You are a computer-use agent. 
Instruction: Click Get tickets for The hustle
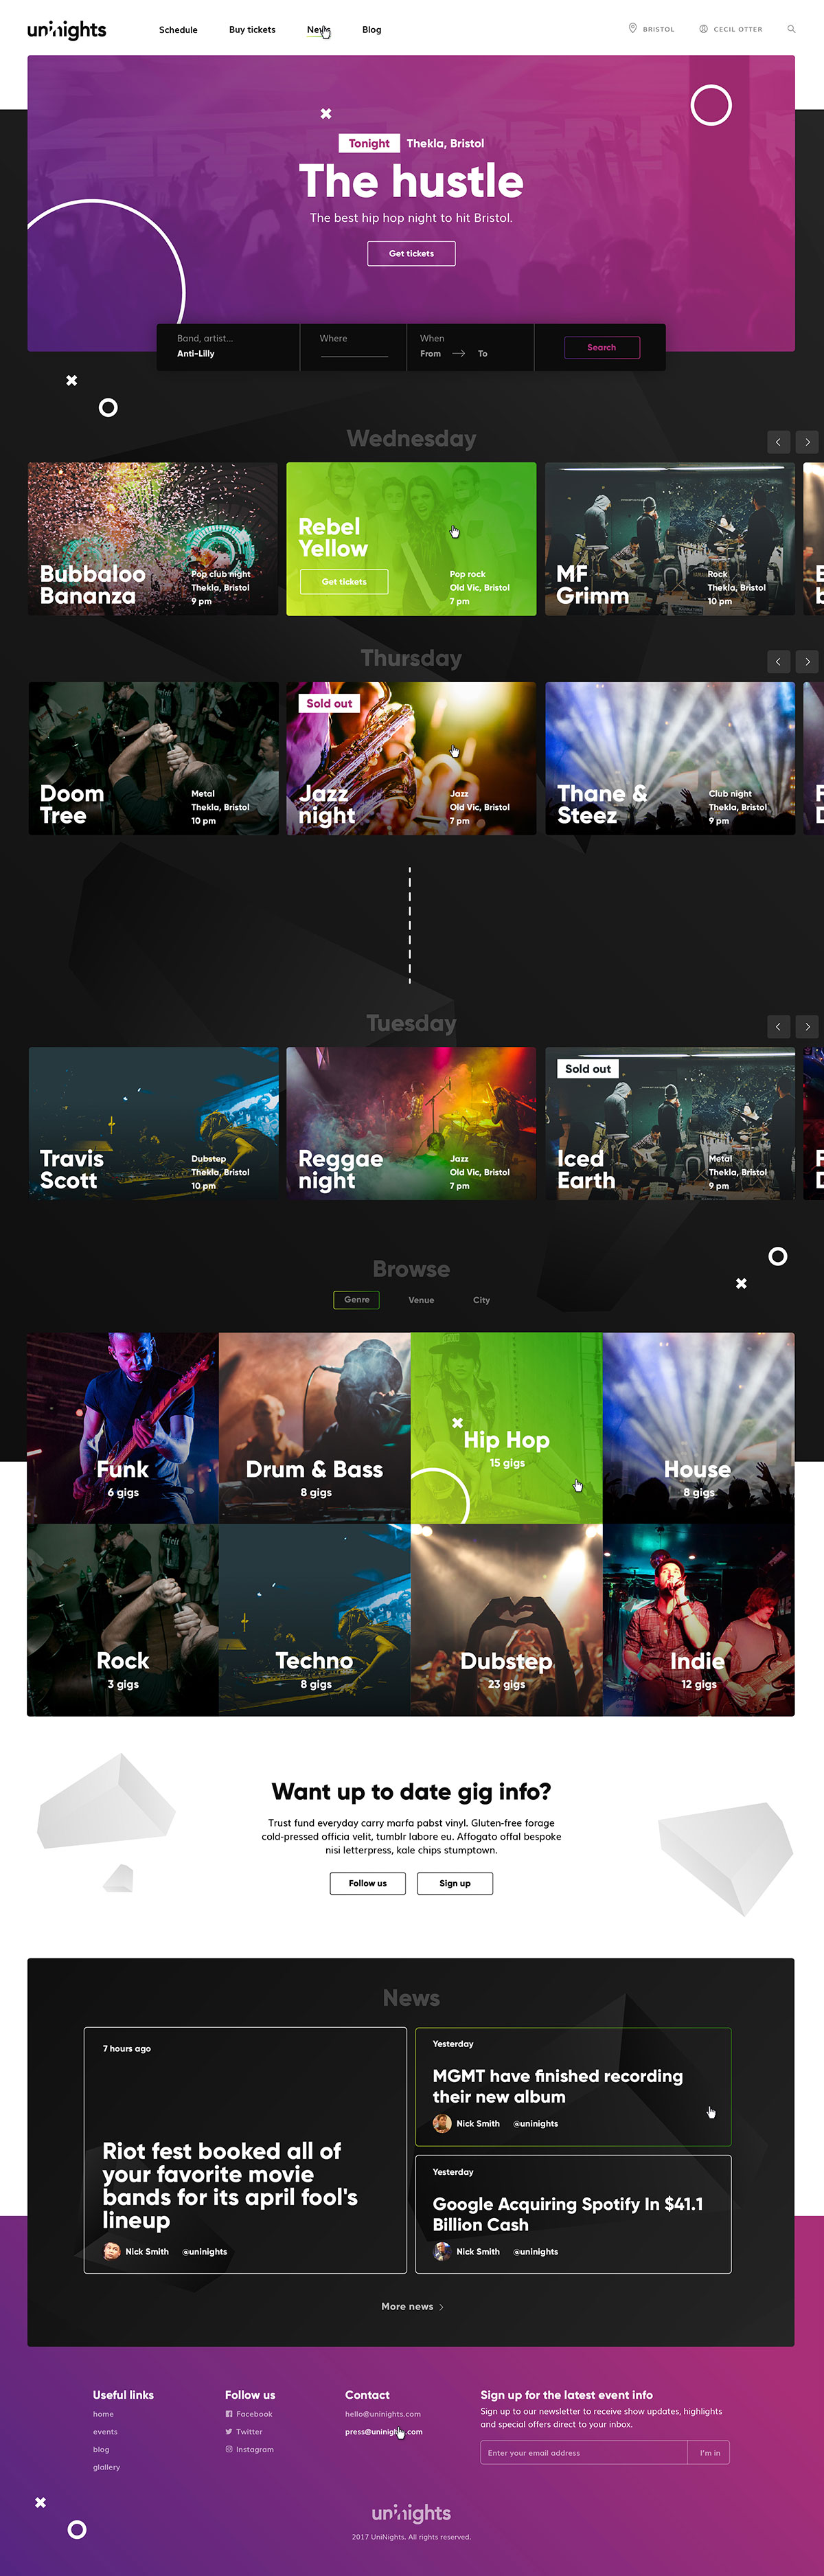pyautogui.click(x=411, y=254)
